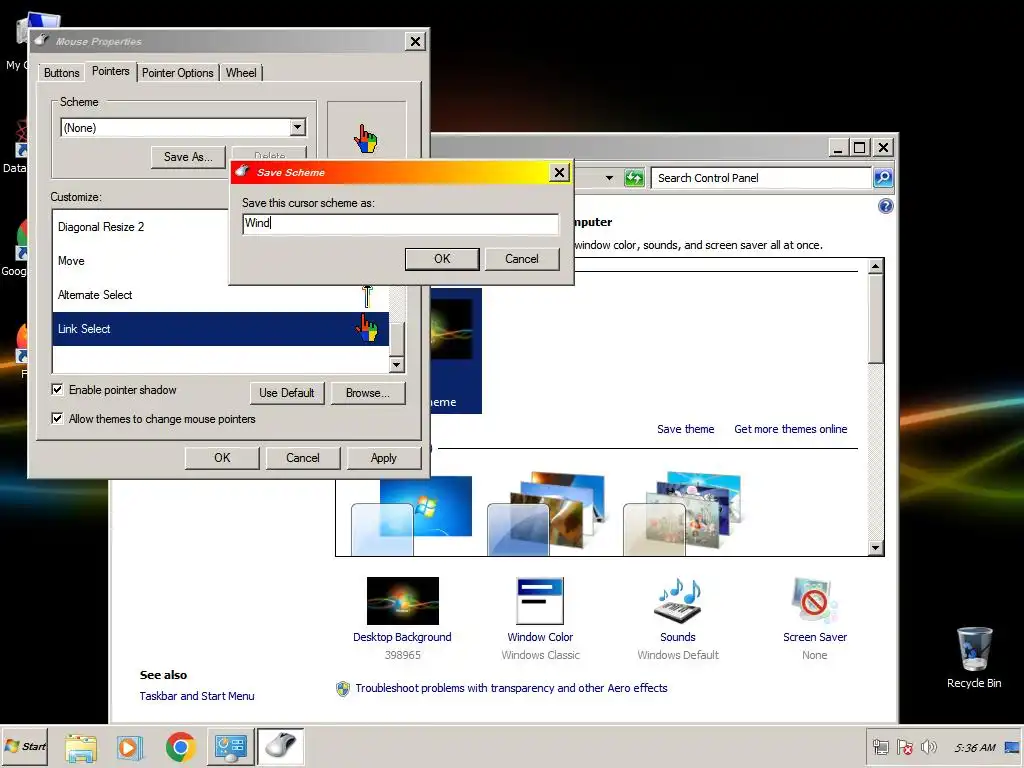Open Windows Media Player from taskbar

(x=129, y=747)
